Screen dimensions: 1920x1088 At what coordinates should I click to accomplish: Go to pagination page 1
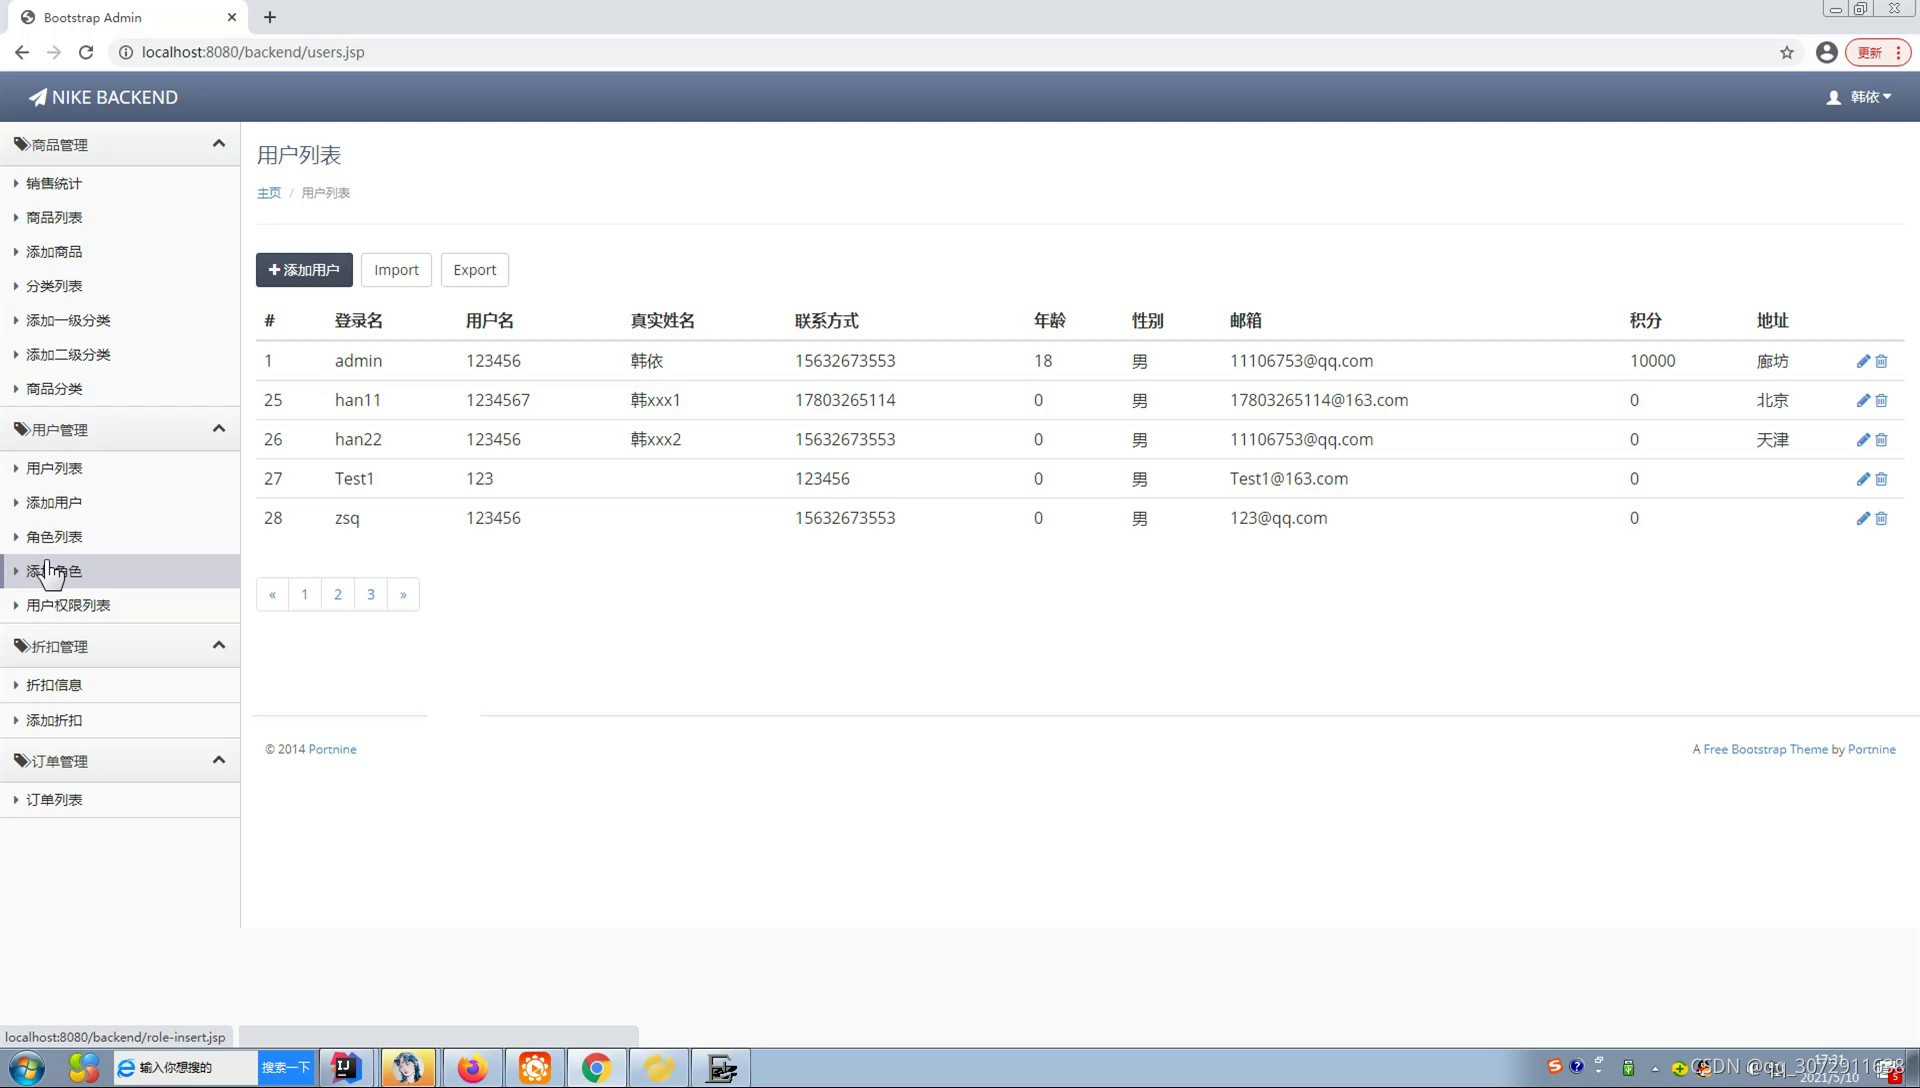pyautogui.click(x=305, y=594)
